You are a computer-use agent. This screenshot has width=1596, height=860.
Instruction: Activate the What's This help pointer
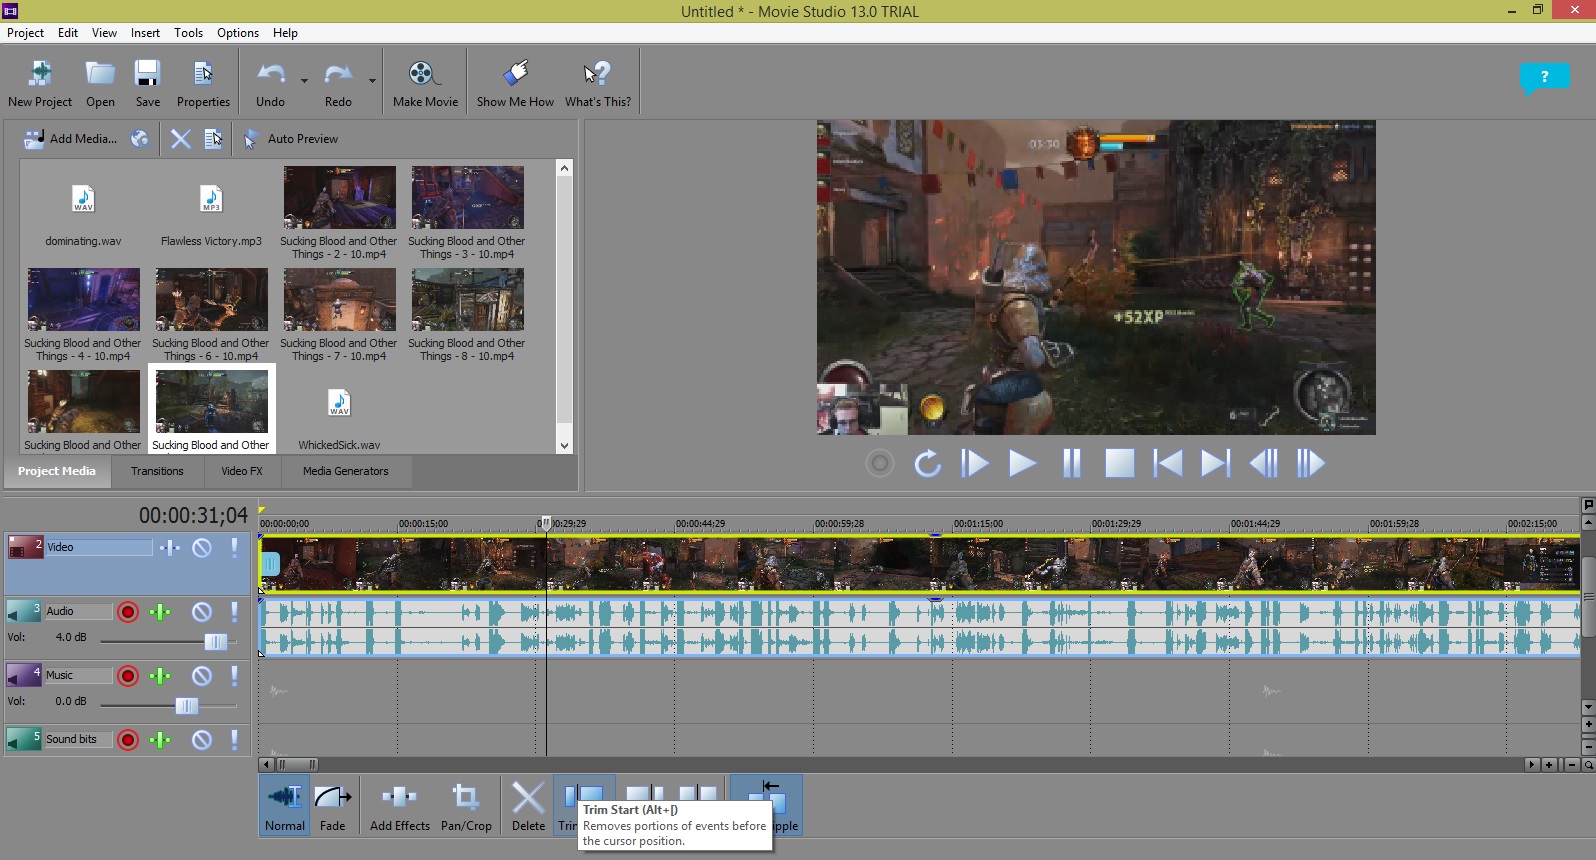[x=598, y=83]
